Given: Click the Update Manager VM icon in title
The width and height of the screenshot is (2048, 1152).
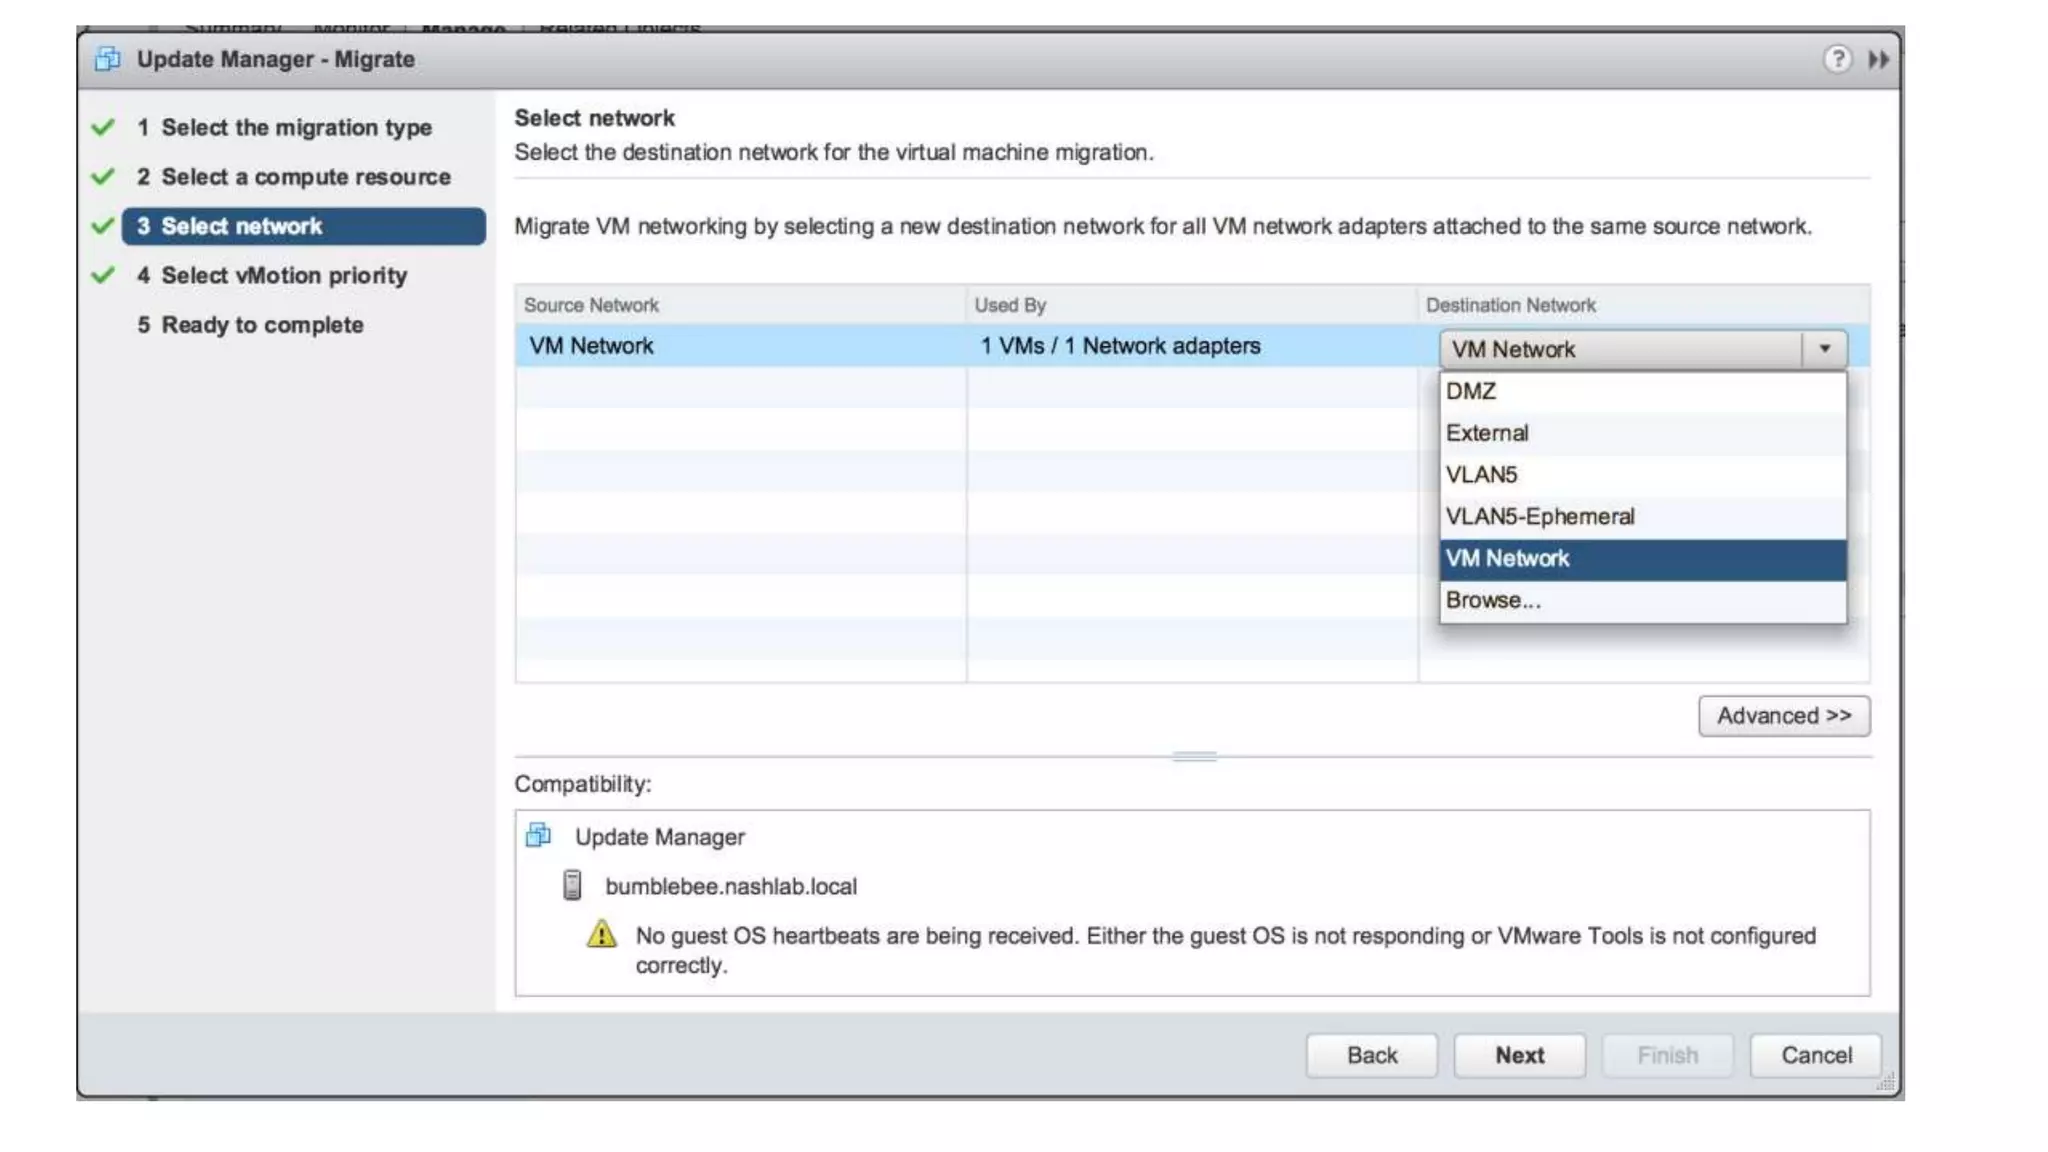Looking at the screenshot, I should coord(108,59).
